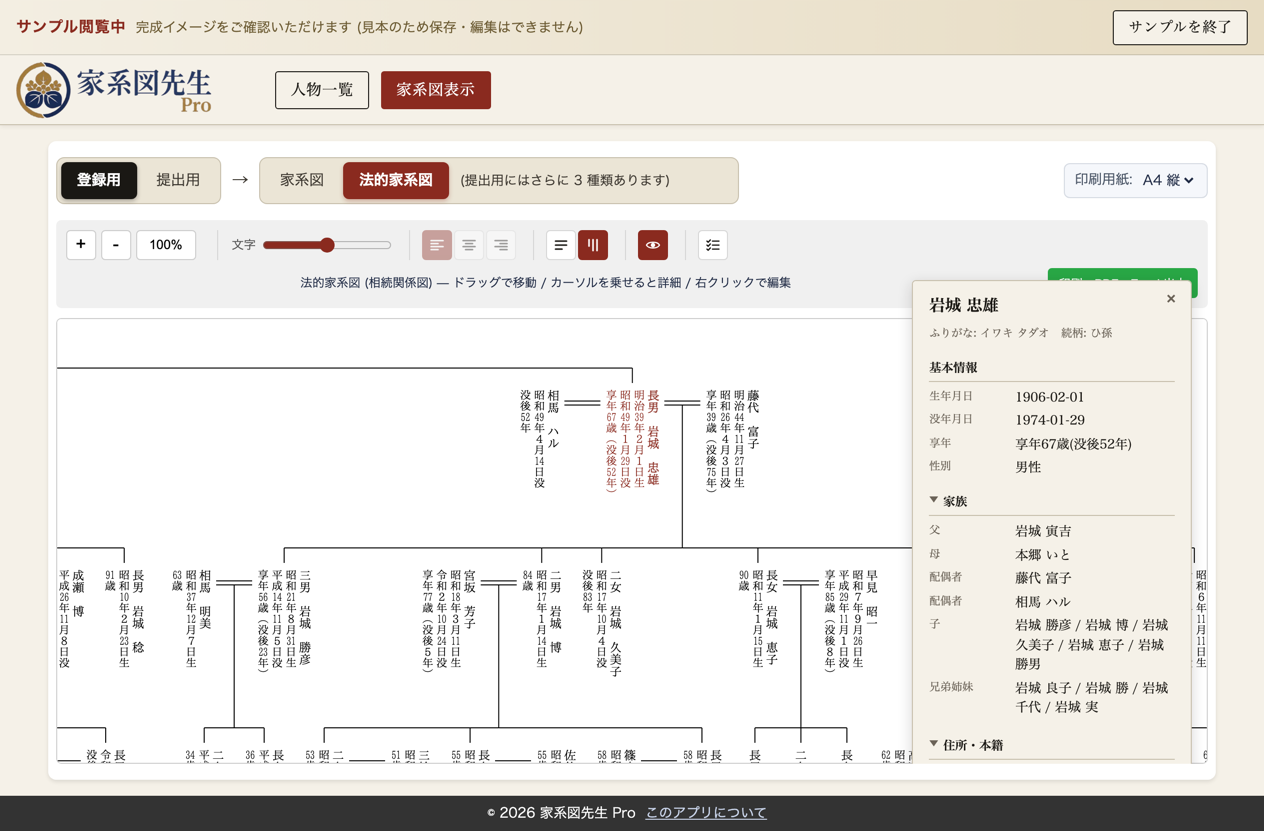
Task: Click mother name 本郷 いと
Action: [1043, 554]
